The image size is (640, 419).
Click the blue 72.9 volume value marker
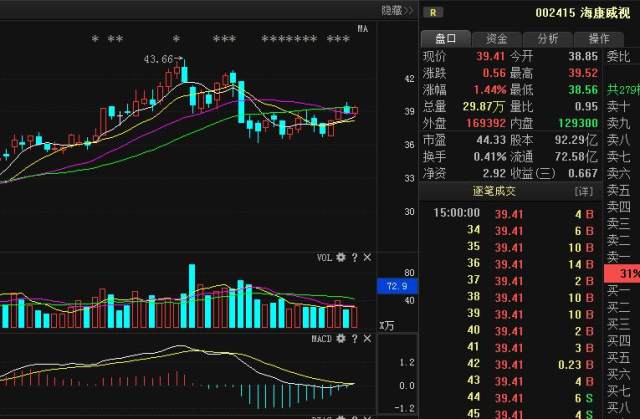pos(397,286)
